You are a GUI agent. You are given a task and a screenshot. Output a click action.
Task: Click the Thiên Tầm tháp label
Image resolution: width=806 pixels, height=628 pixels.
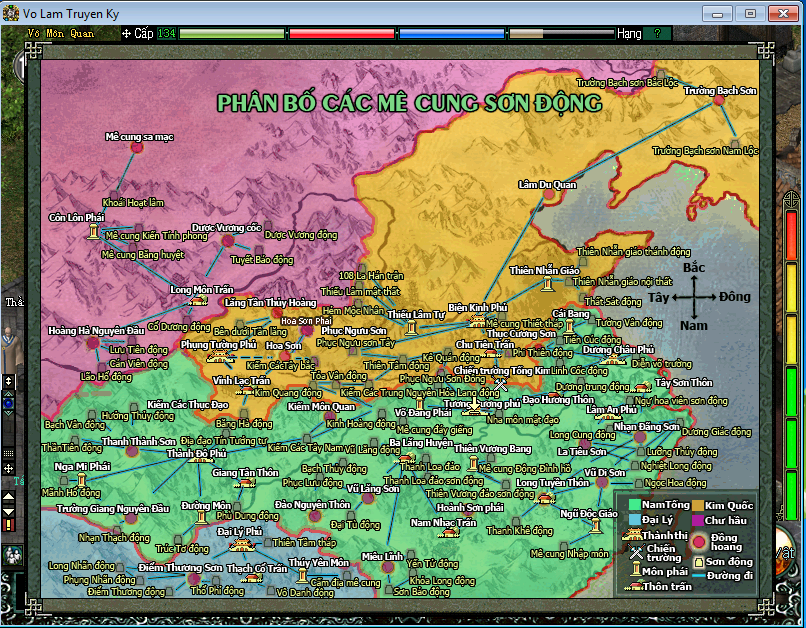305,542
